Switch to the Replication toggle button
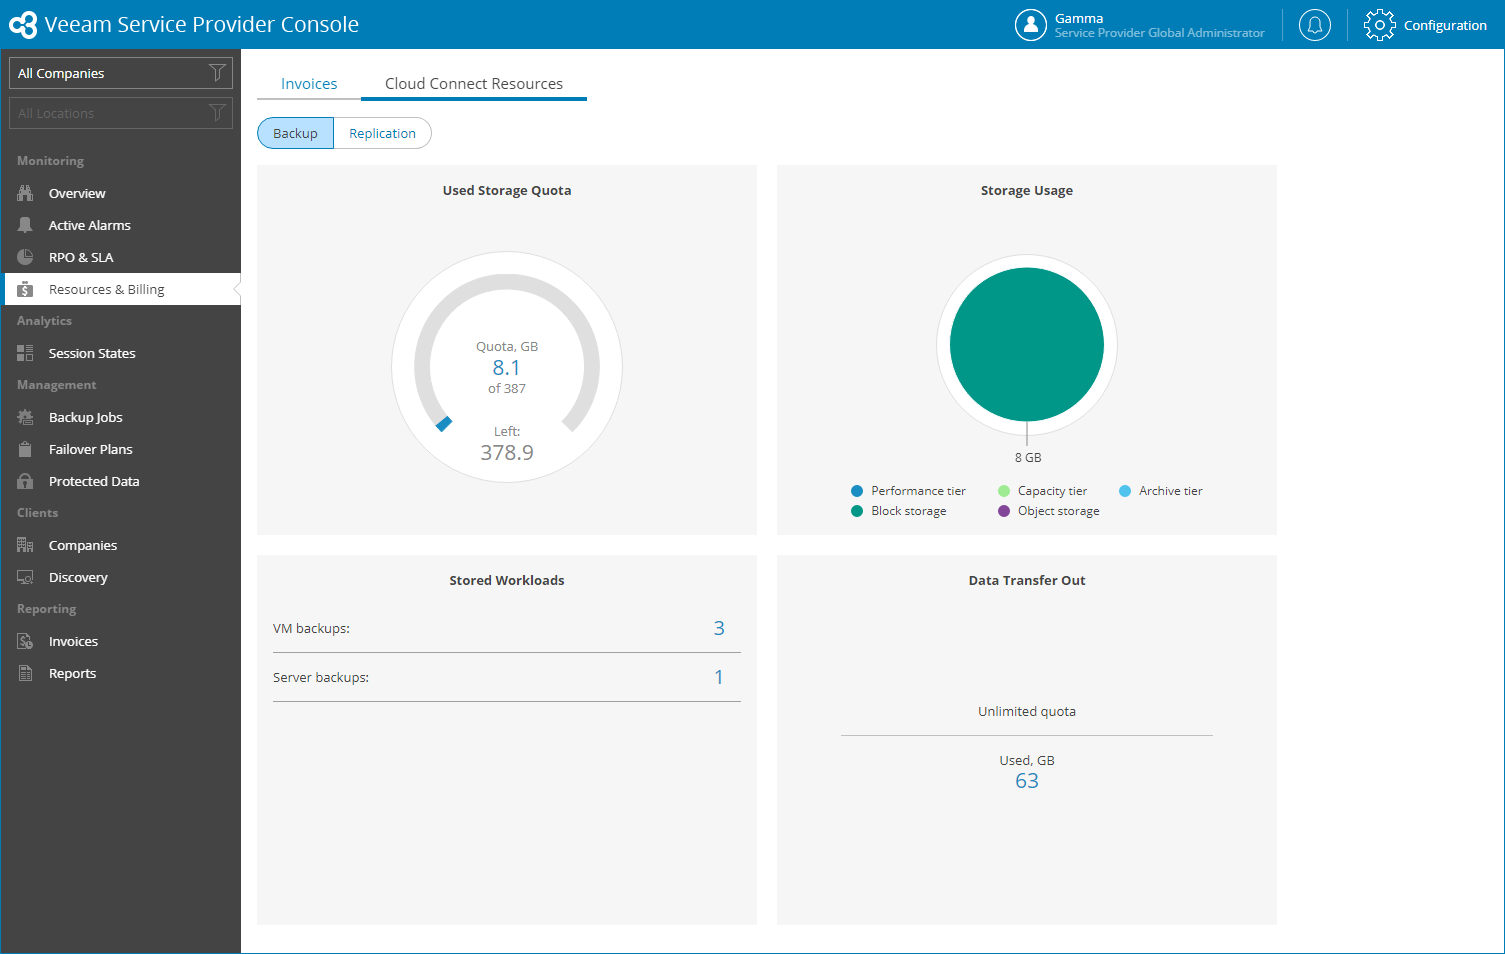The height and width of the screenshot is (954, 1505). click(382, 133)
